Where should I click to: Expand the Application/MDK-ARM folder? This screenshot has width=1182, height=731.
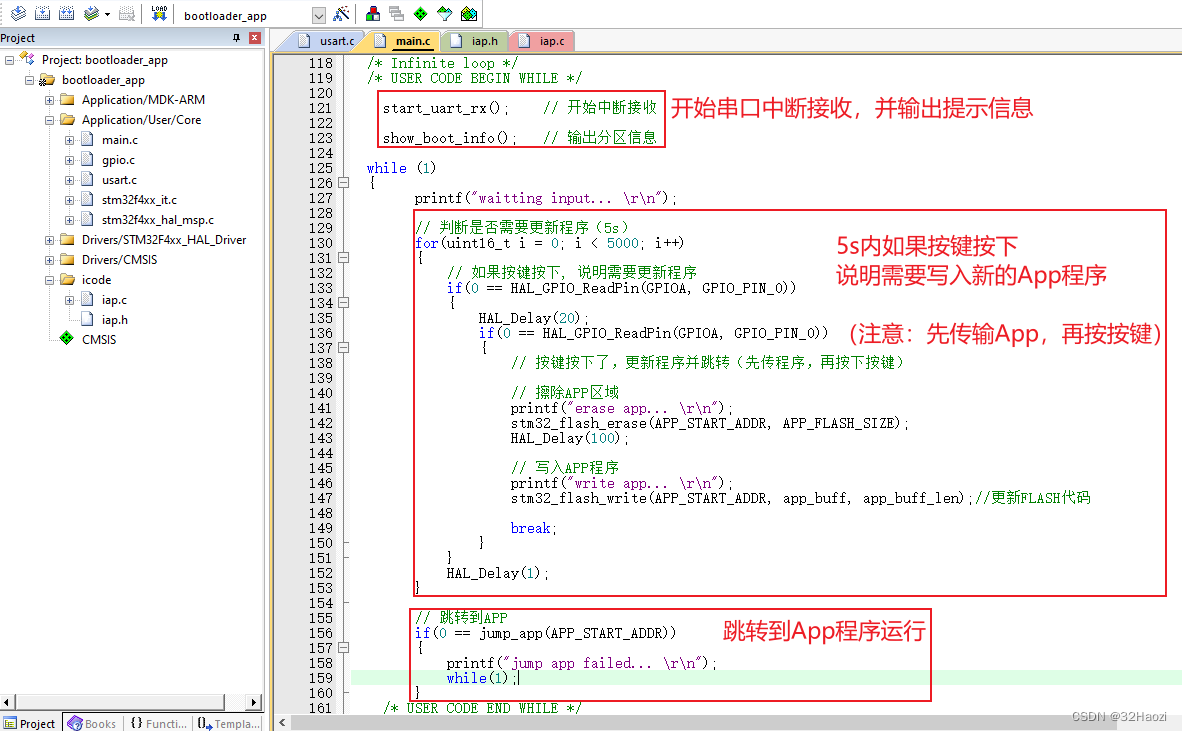[x=49, y=100]
